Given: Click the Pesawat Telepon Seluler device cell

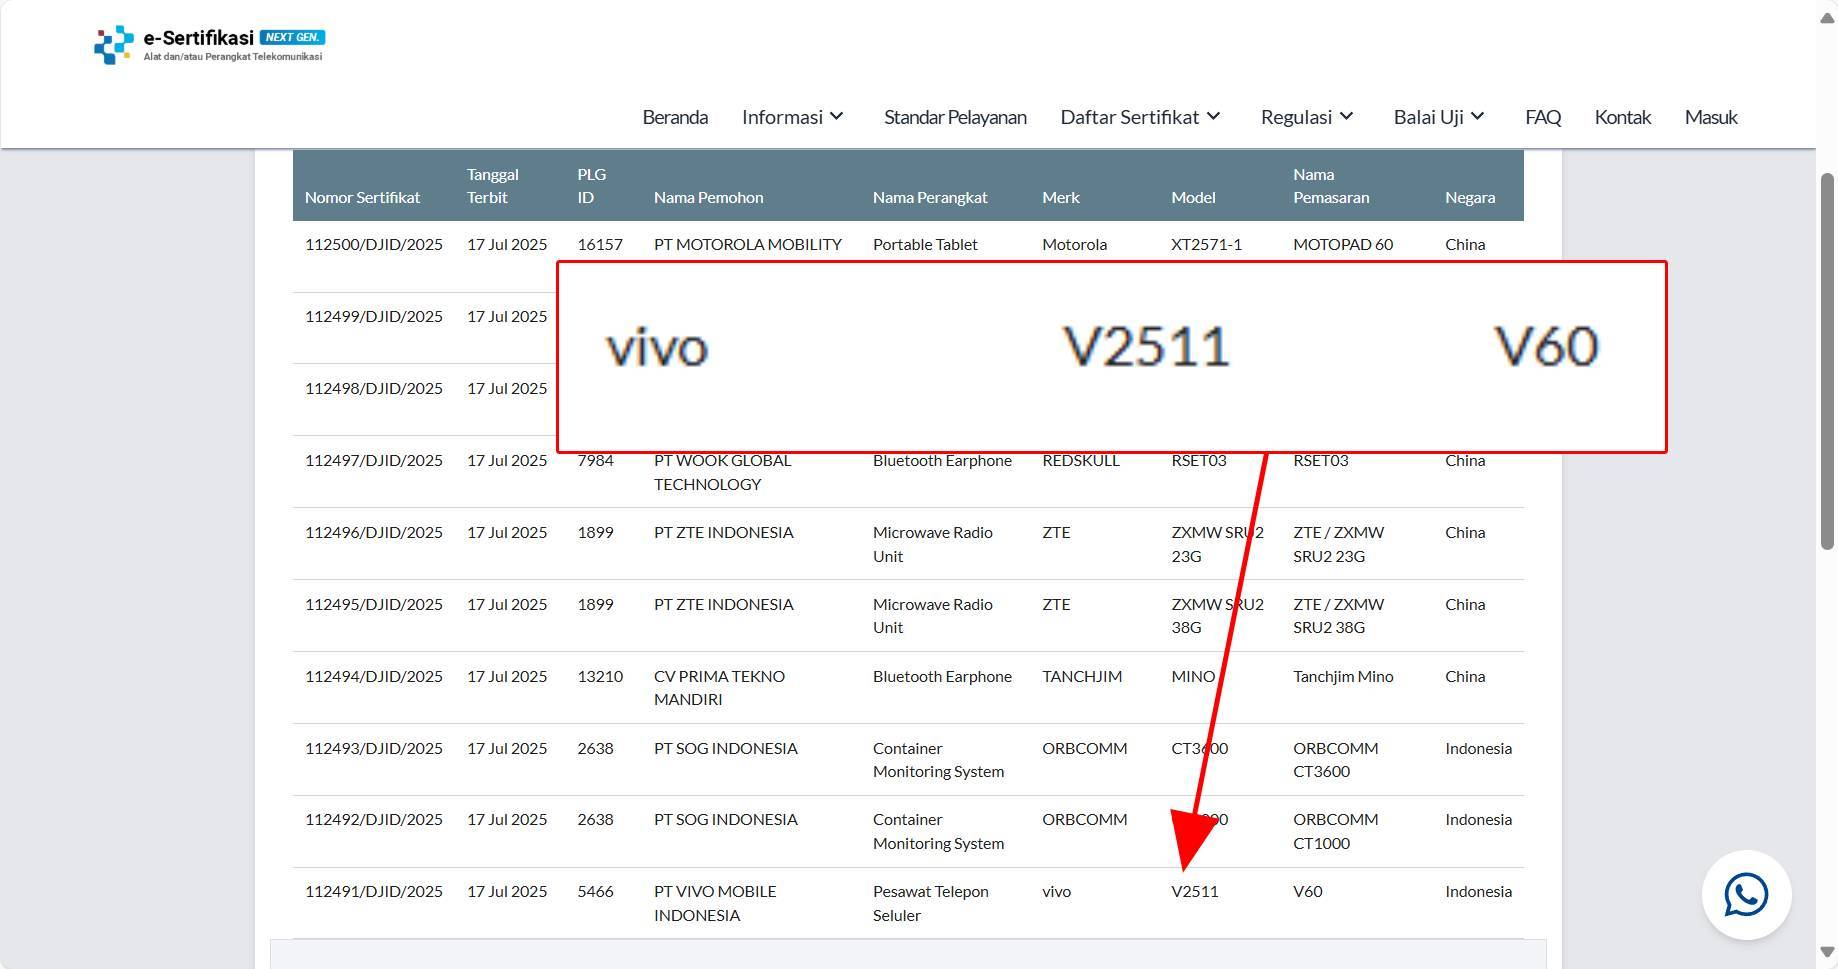Looking at the screenshot, I should [930, 903].
